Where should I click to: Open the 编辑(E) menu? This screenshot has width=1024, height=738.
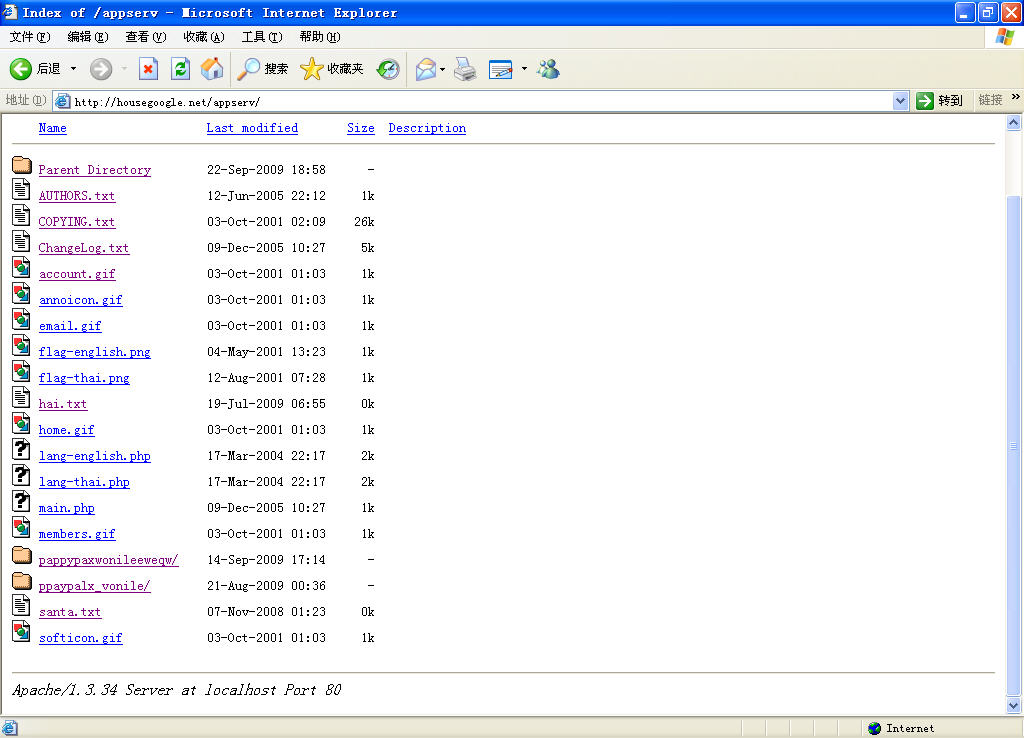coord(88,37)
